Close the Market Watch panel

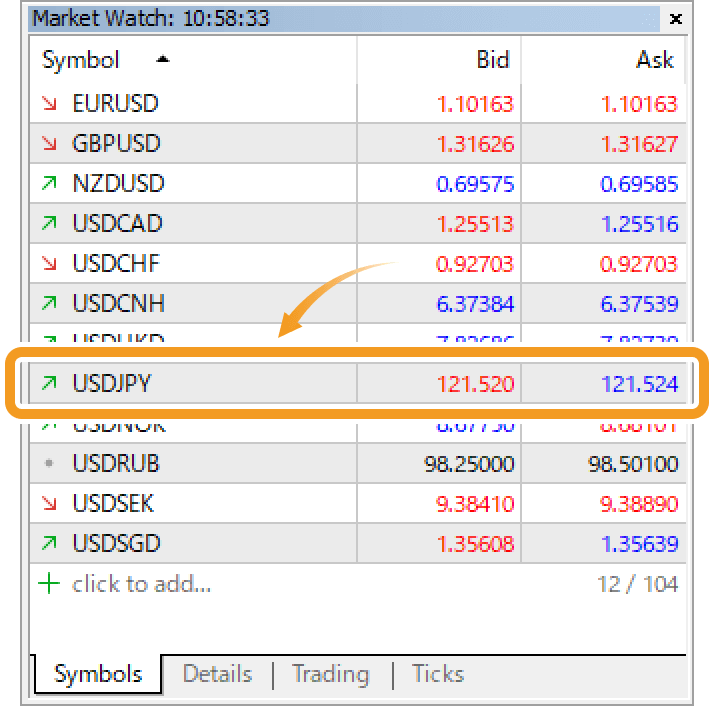pyautogui.click(x=676, y=19)
